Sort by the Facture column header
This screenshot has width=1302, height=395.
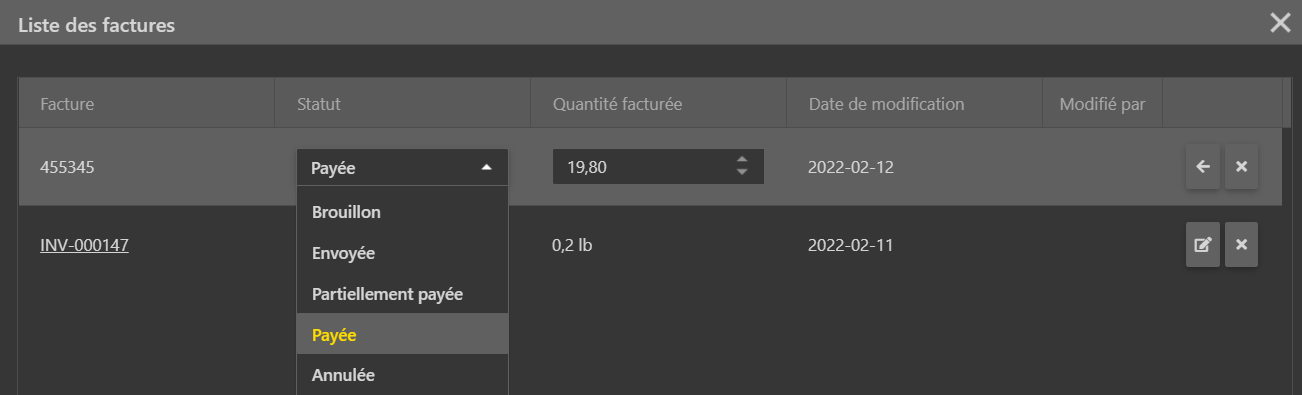(x=147, y=103)
